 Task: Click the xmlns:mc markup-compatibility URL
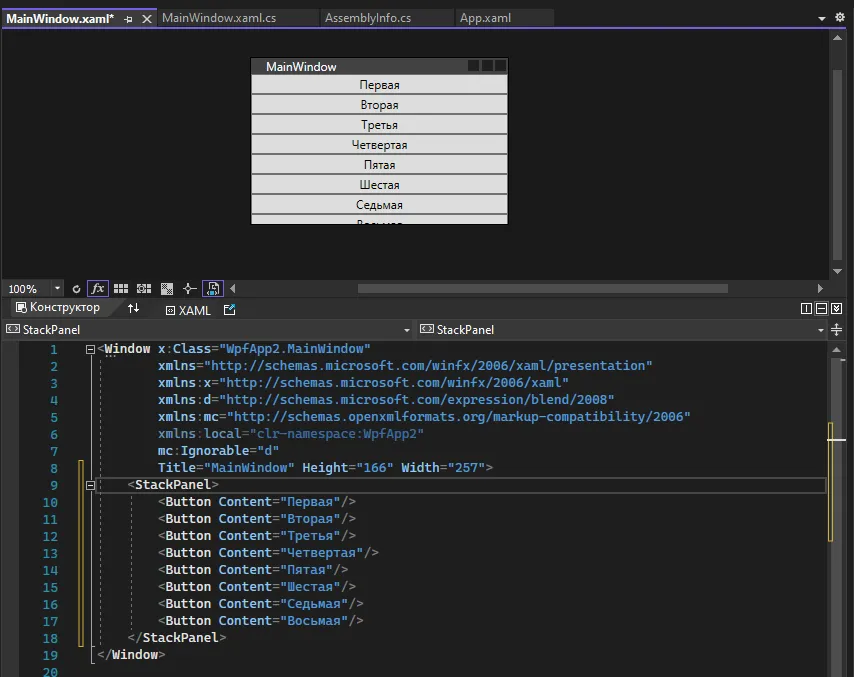459,417
